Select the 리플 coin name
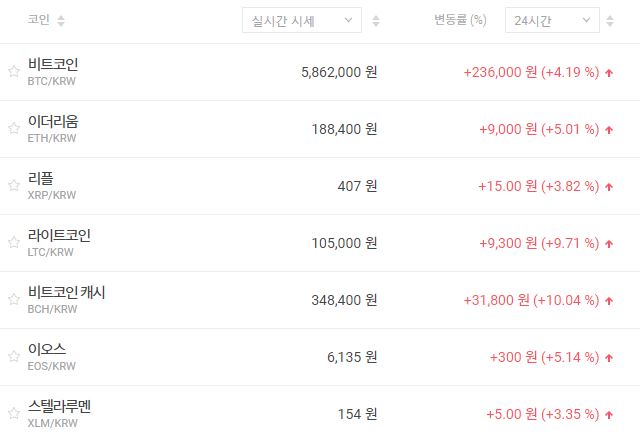 [x=41, y=179]
